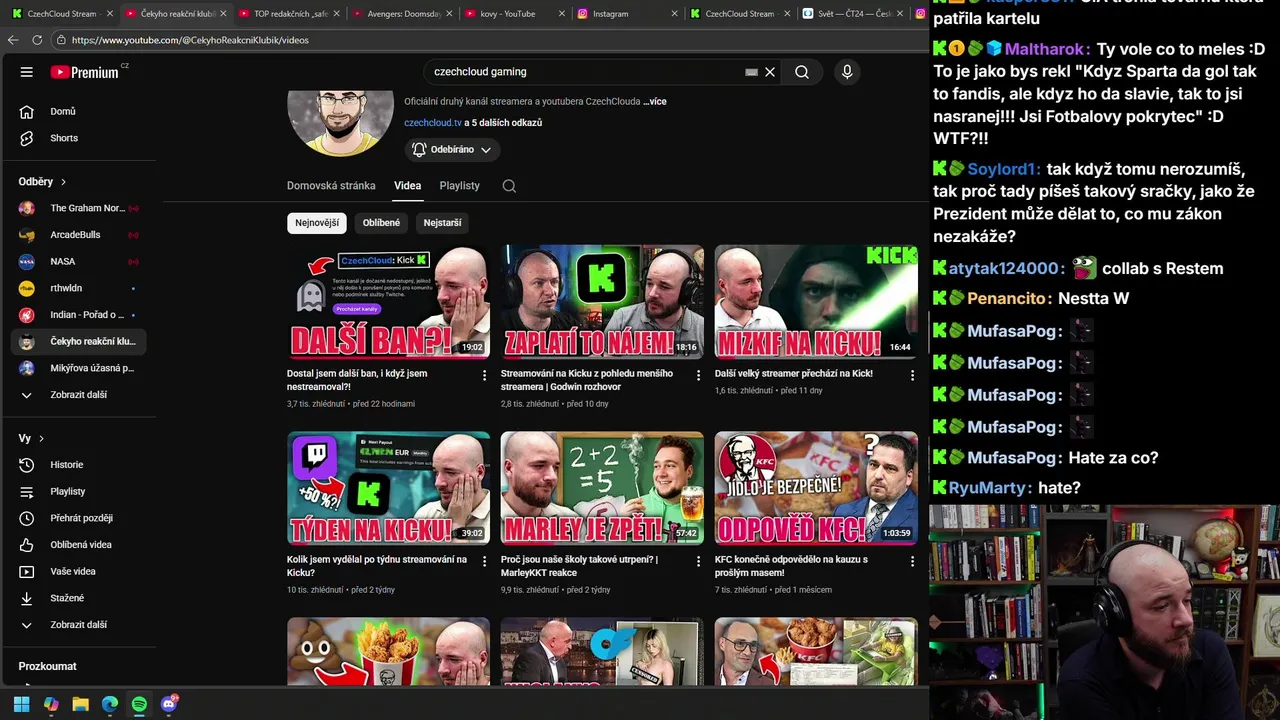The width and height of the screenshot is (1280, 720).
Task: Open Discord from the taskbar
Action: pos(169,704)
